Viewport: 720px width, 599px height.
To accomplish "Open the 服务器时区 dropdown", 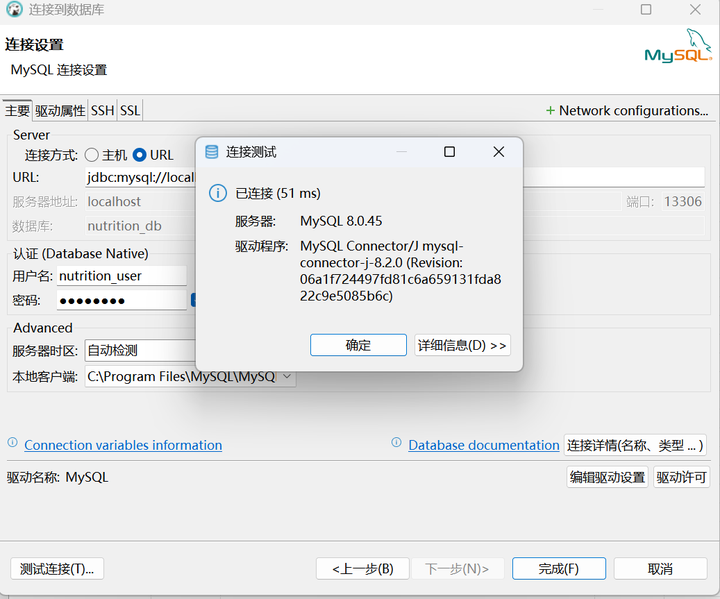I will coord(140,351).
